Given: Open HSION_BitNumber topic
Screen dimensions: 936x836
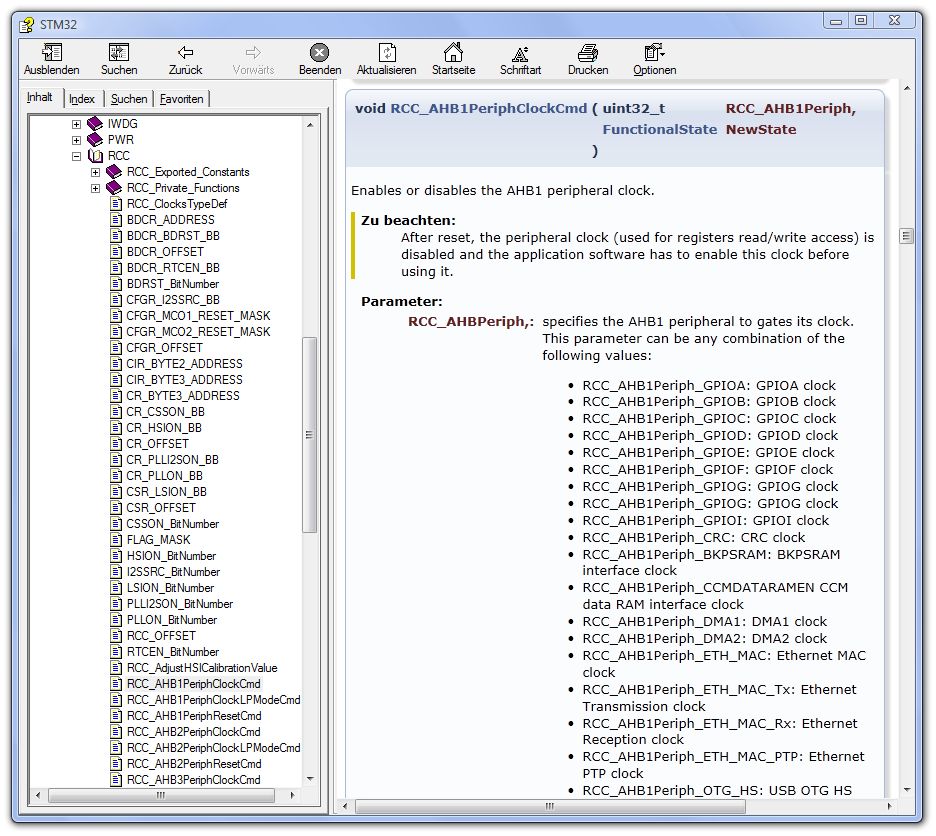Looking at the screenshot, I should (171, 556).
